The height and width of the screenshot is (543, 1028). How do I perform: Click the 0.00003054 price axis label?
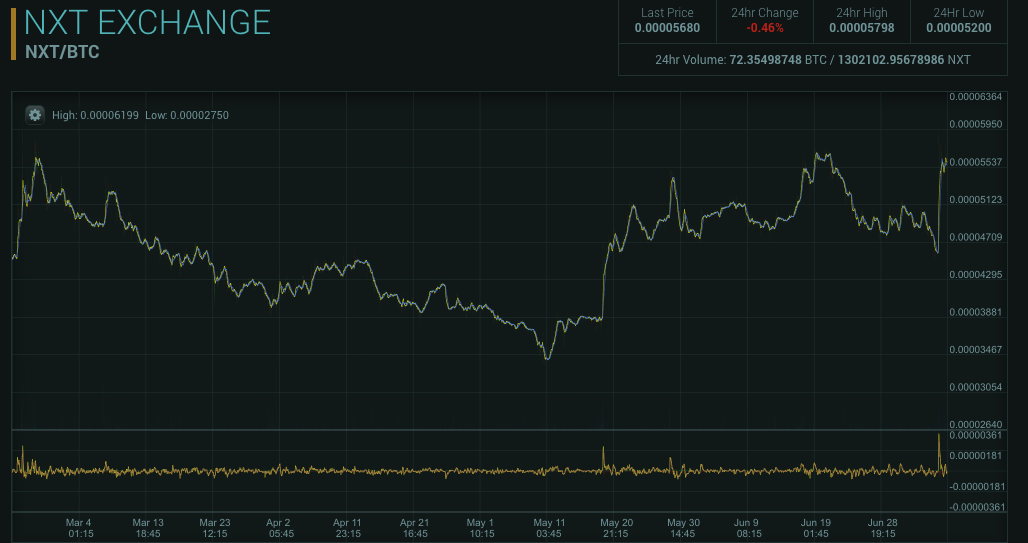[x=976, y=387]
